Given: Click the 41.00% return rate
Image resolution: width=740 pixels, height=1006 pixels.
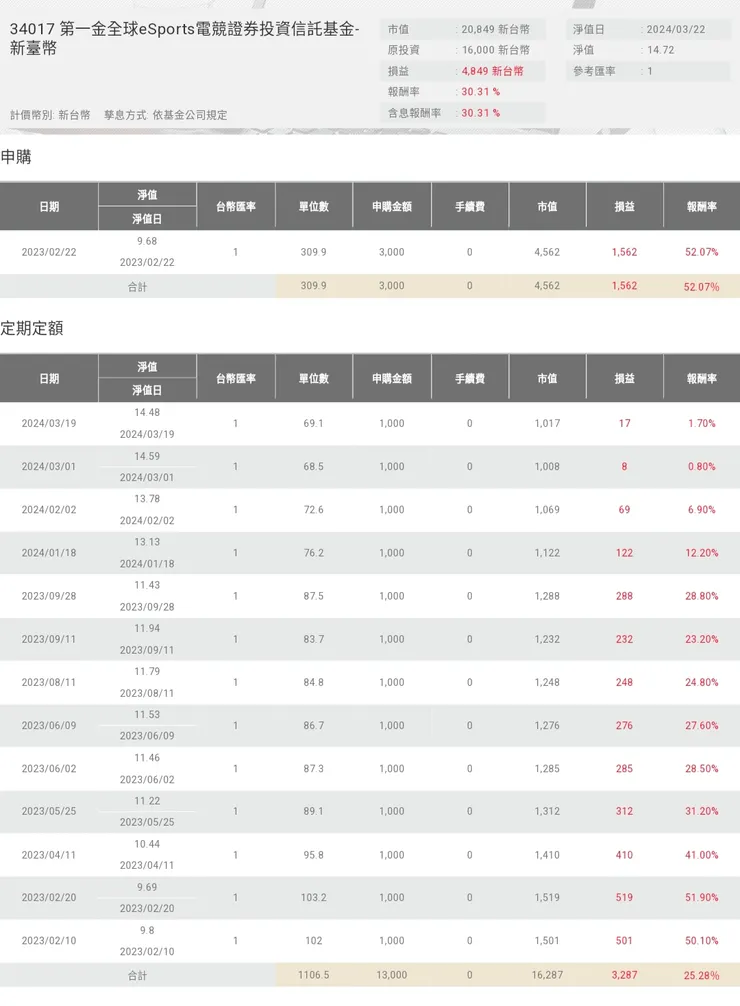Looking at the screenshot, I should 701,855.
